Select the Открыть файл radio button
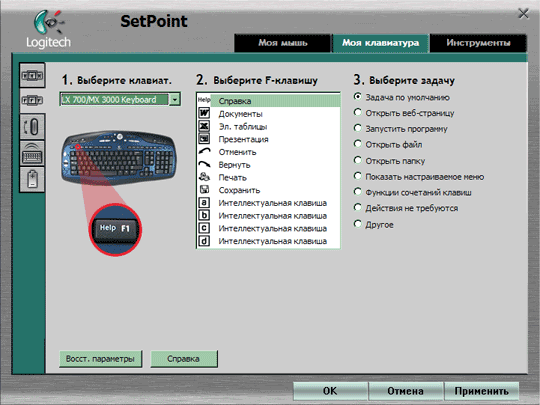Viewport: 540px width, 405px height. tap(358, 144)
